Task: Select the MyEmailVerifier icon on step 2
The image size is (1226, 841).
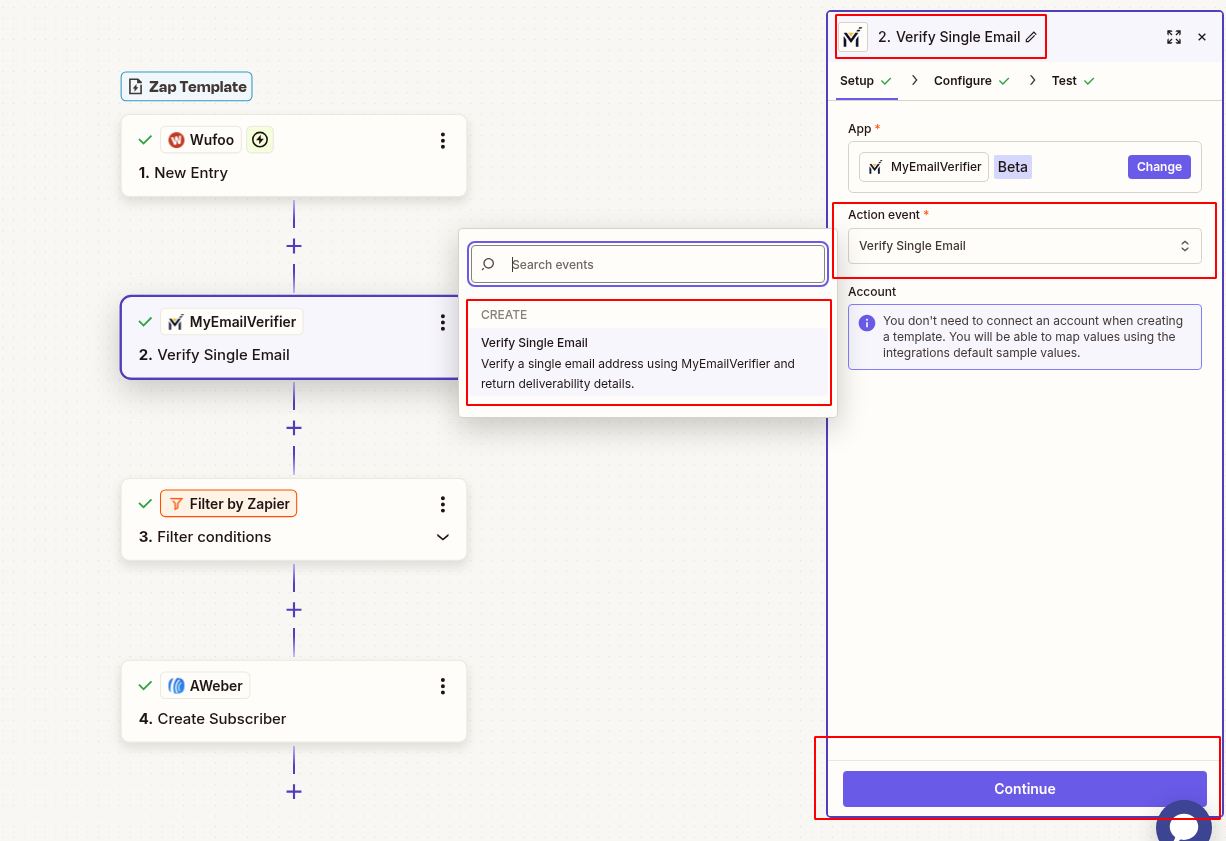Action: (x=176, y=321)
